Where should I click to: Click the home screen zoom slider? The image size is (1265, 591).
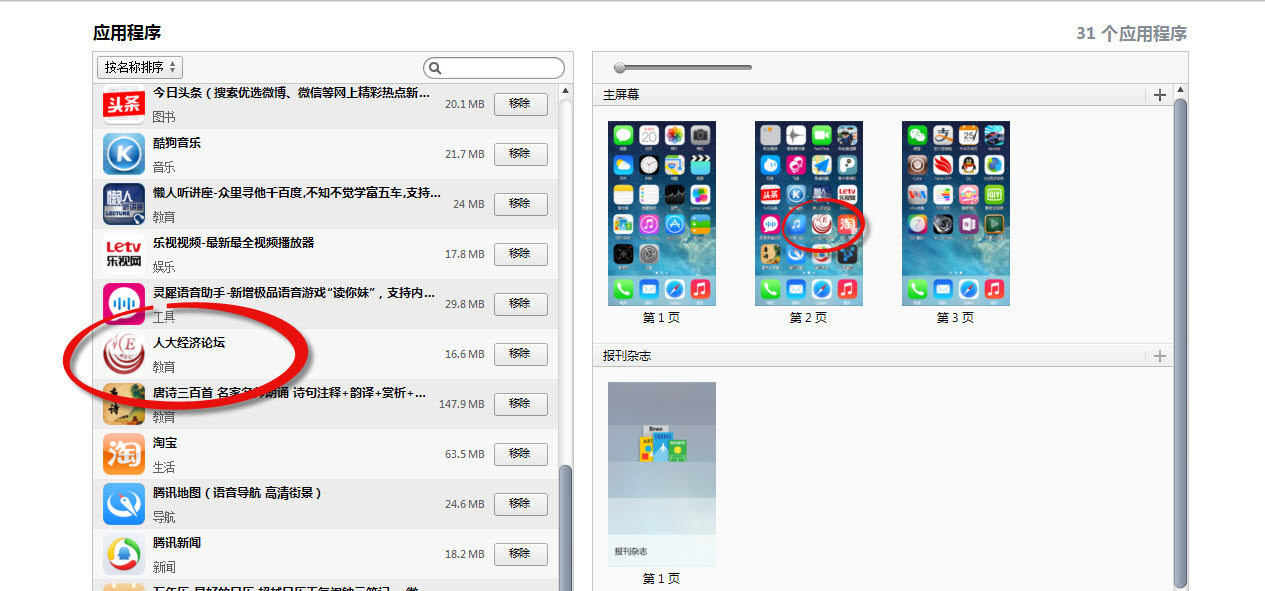(684, 68)
